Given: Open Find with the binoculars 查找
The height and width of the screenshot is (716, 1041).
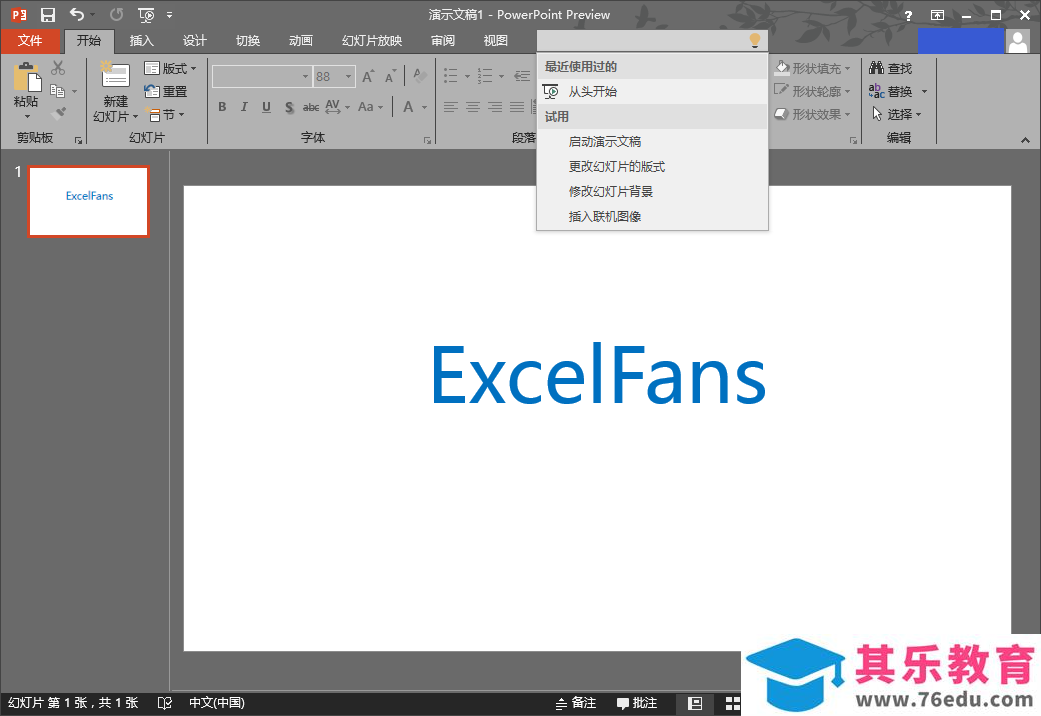Looking at the screenshot, I should (x=891, y=68).
